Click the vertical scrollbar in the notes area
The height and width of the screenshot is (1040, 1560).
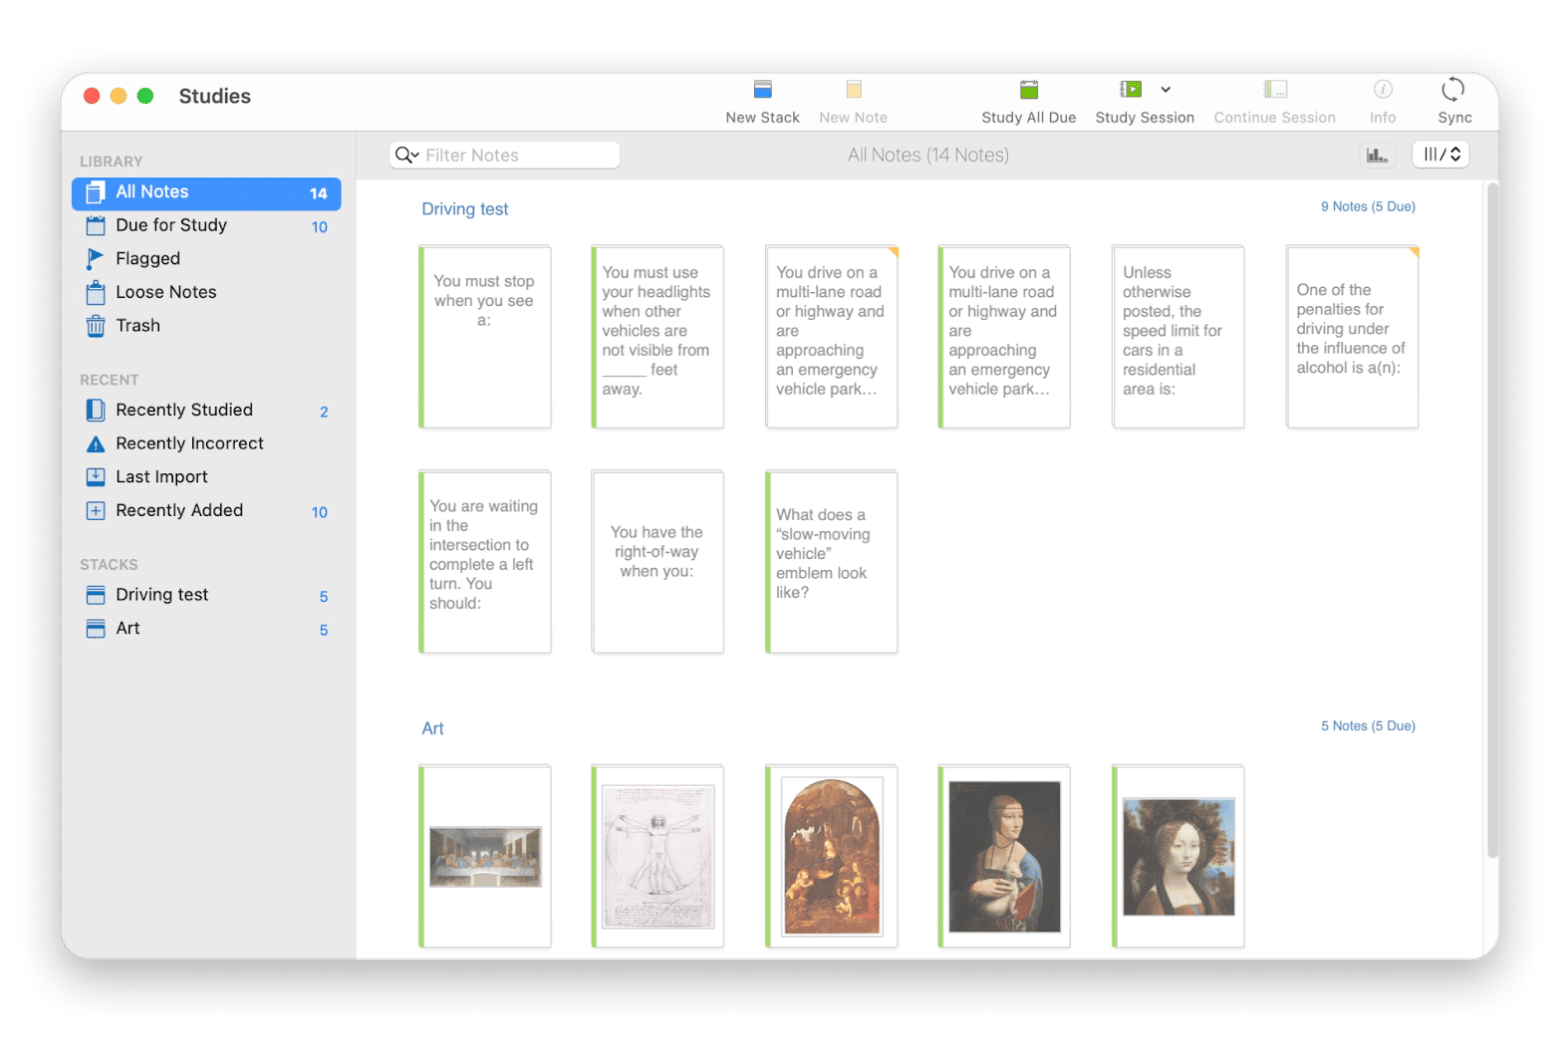[x=1492, y=520]
